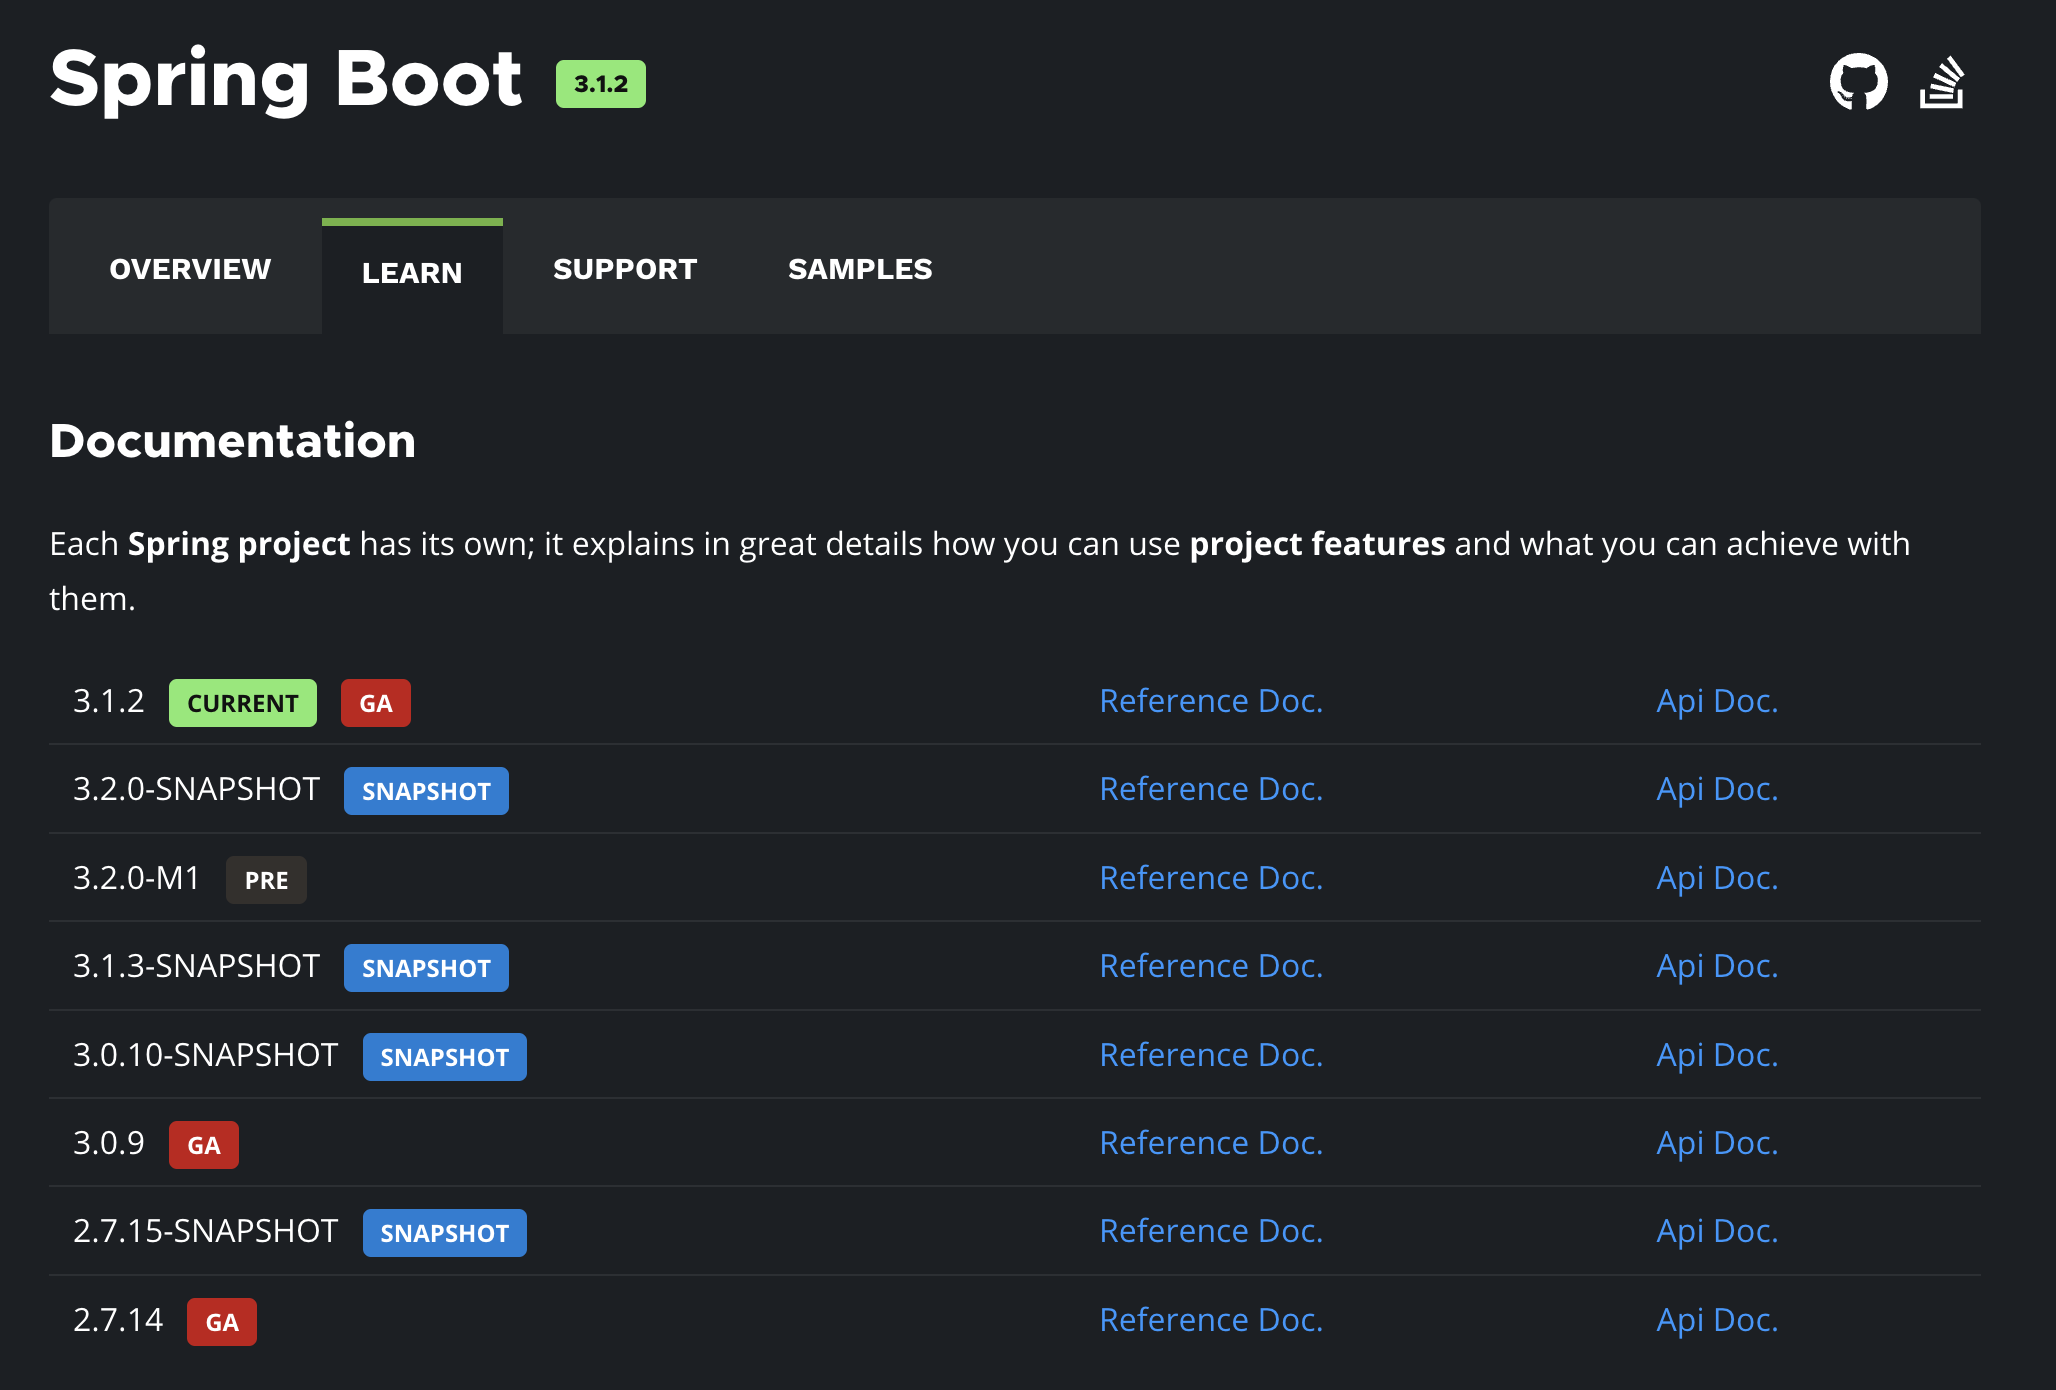Screen dimensions: 2056x1390
Task: Open the Stack Overflow icon link
Action: point(1942,83)
